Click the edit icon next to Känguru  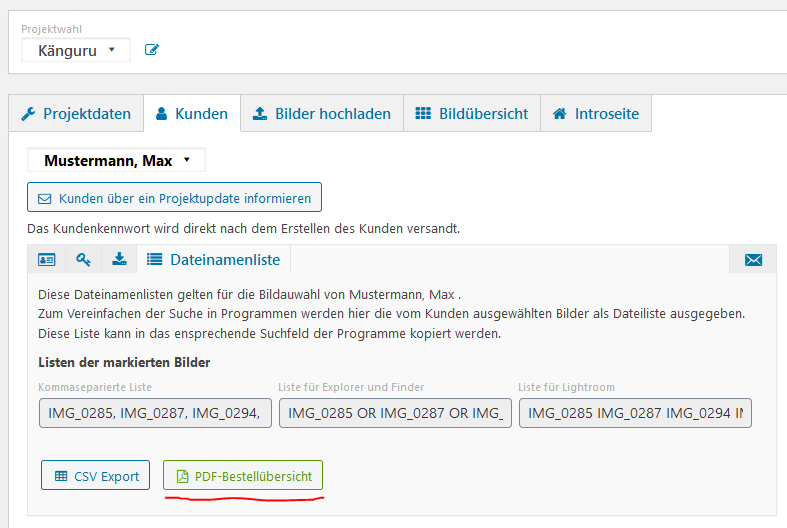click(152, 50)
